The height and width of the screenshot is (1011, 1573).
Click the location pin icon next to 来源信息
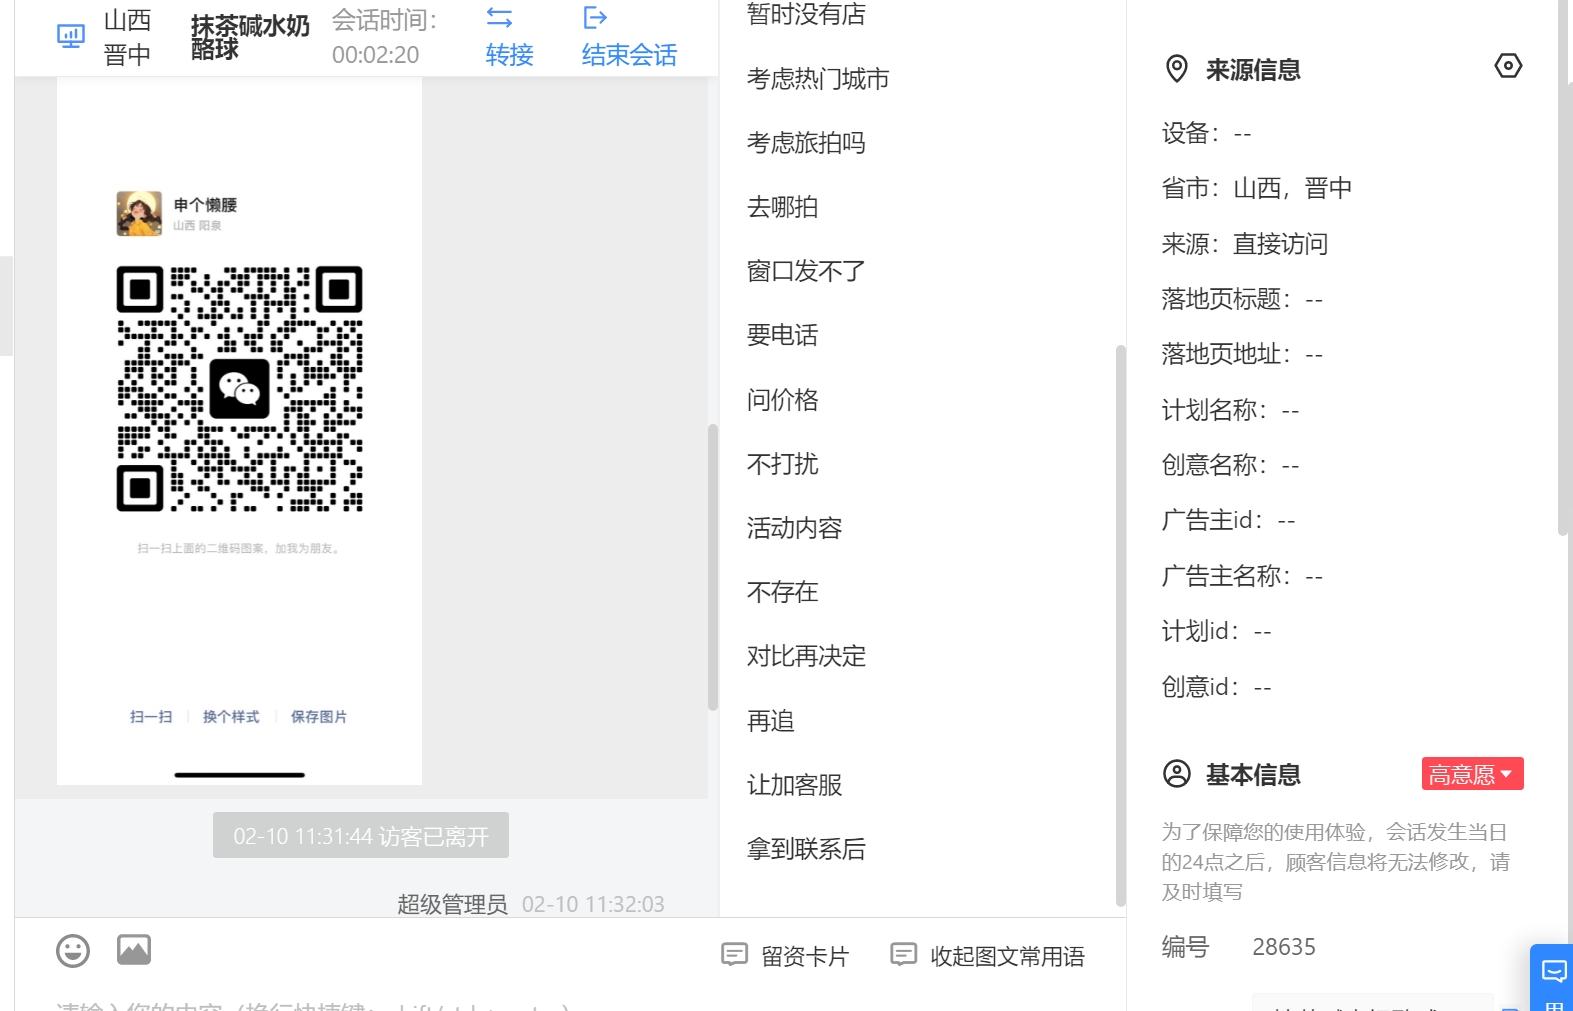click(1177, 69)
